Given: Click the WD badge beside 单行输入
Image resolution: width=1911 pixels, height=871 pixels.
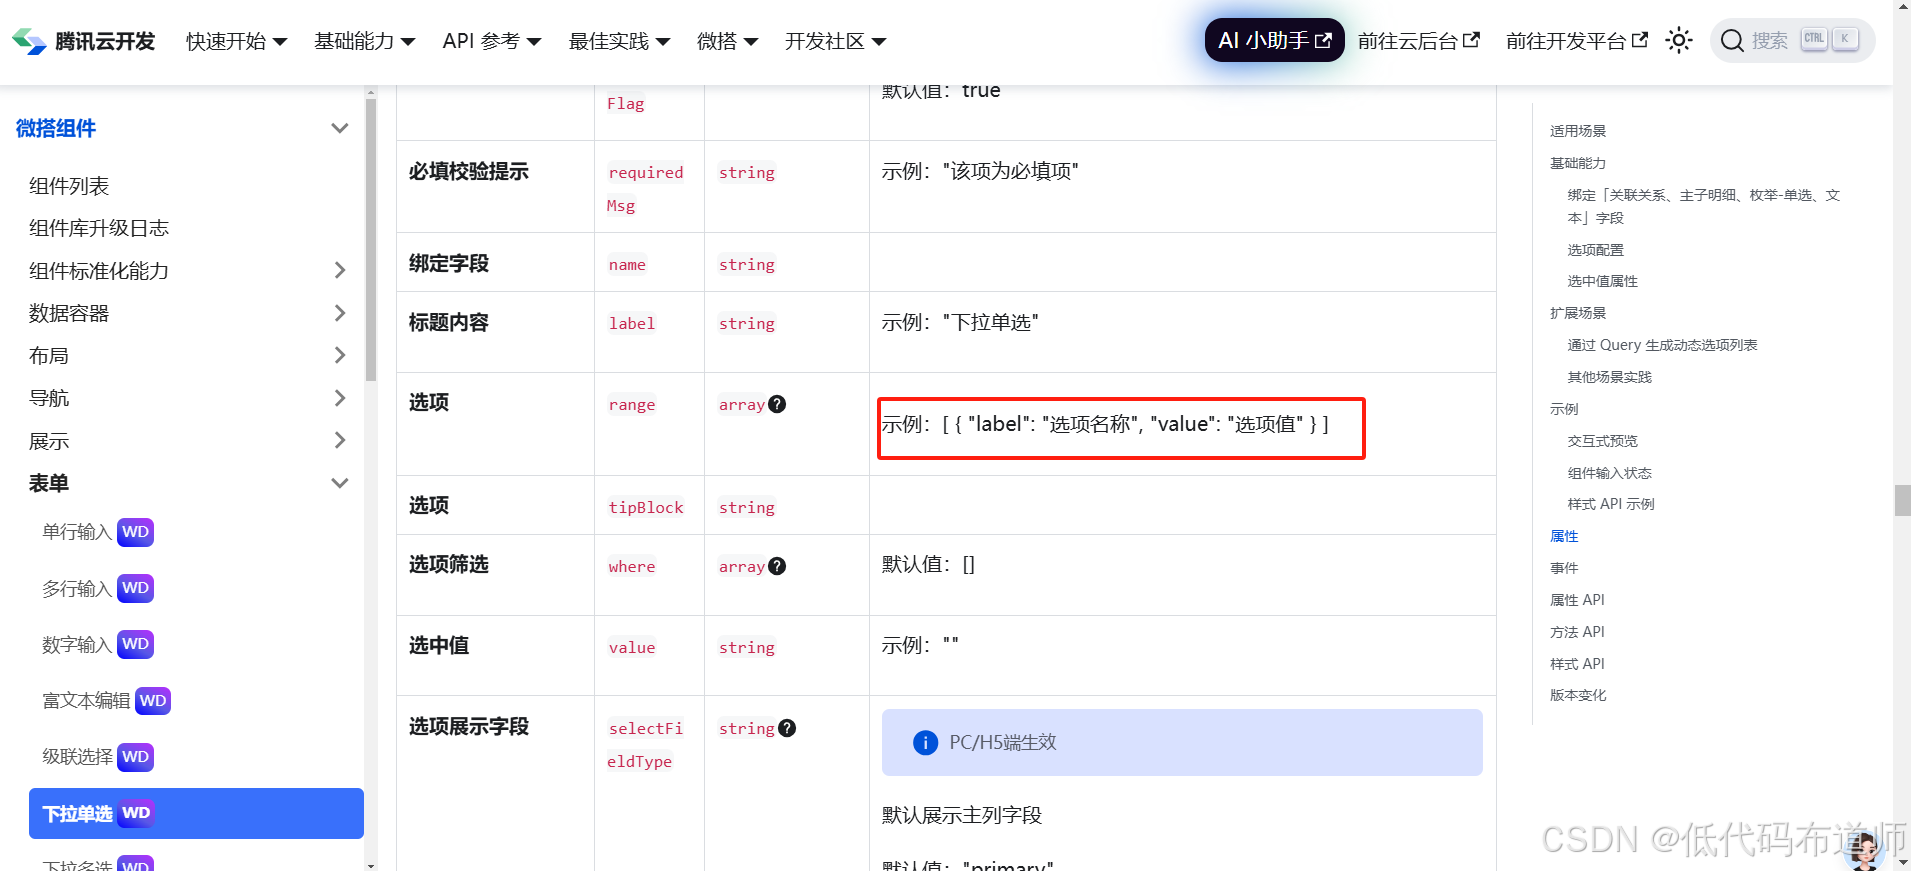Looking at the screenshot, I should point(135,532).
